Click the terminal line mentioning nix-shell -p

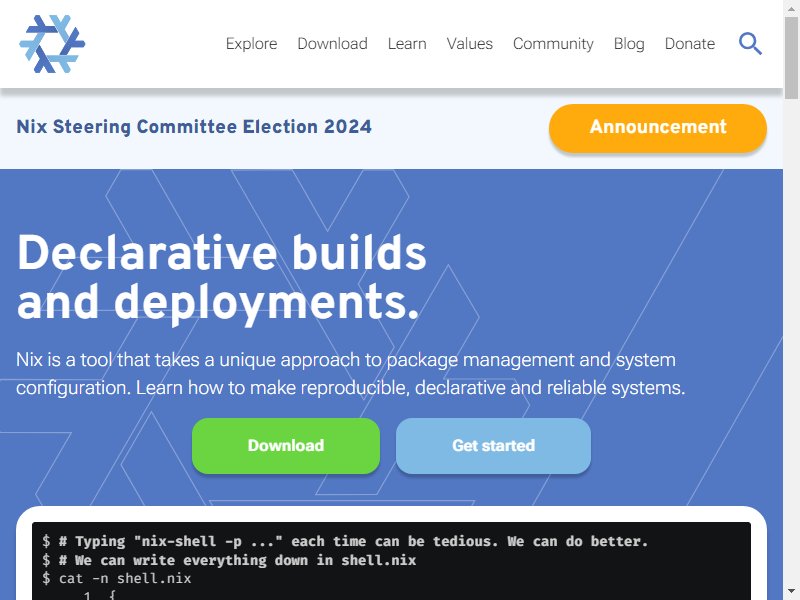[x=345, y=541]
